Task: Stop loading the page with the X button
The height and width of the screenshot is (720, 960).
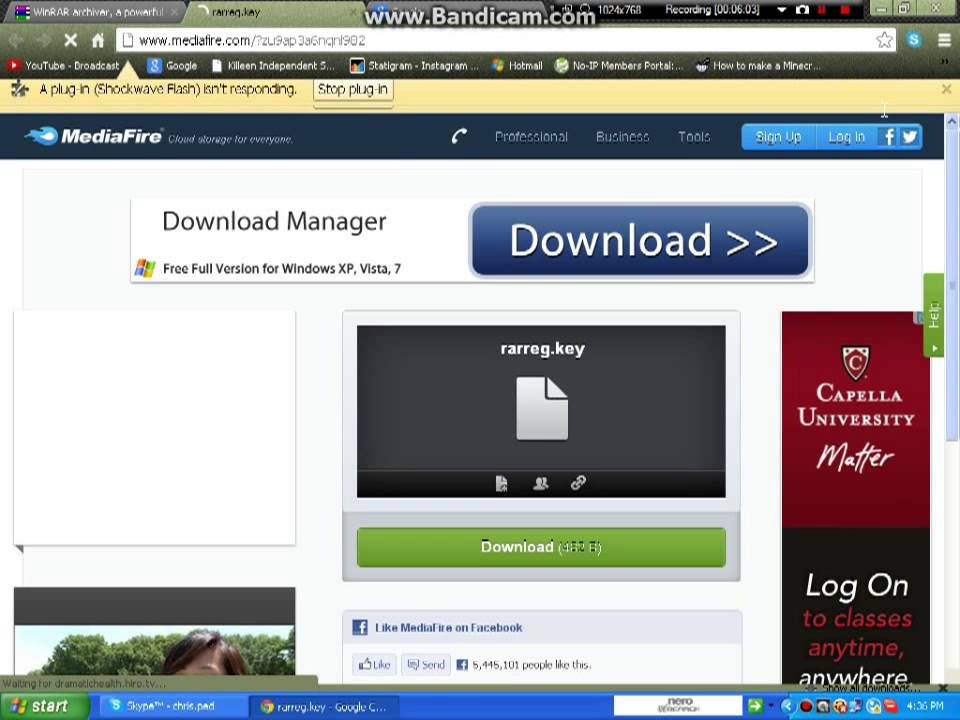Action: pos(70,40)
